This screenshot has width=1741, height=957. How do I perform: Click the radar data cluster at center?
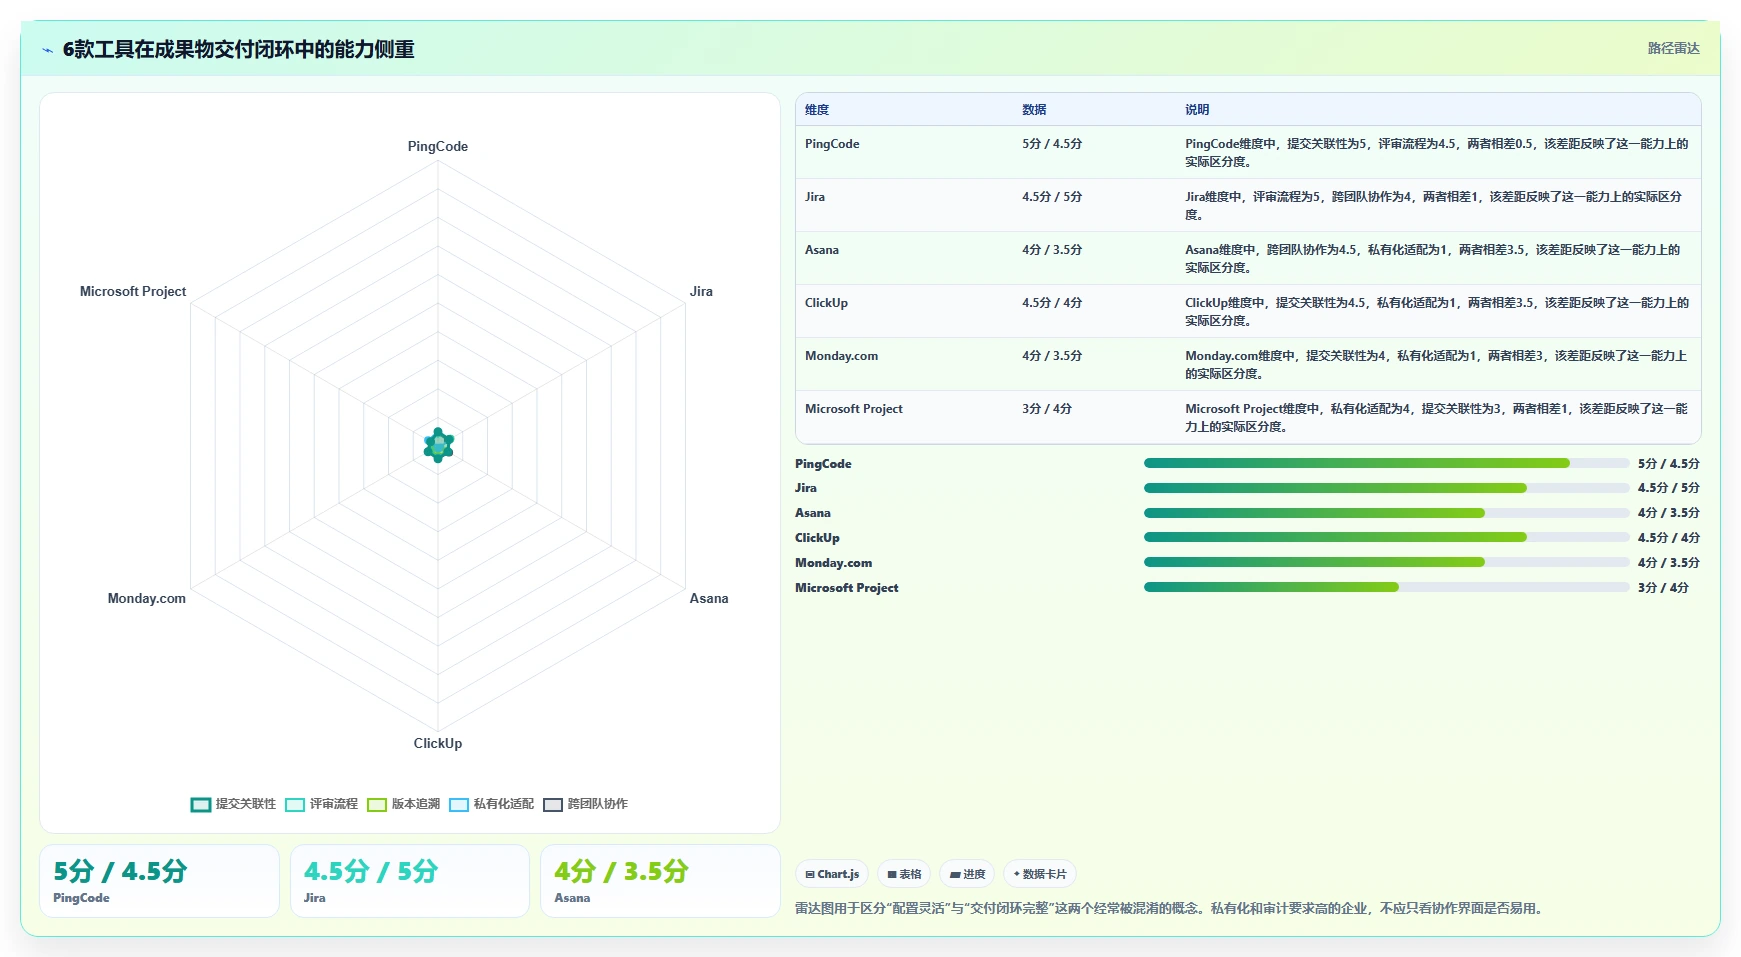tap(438, 446)
